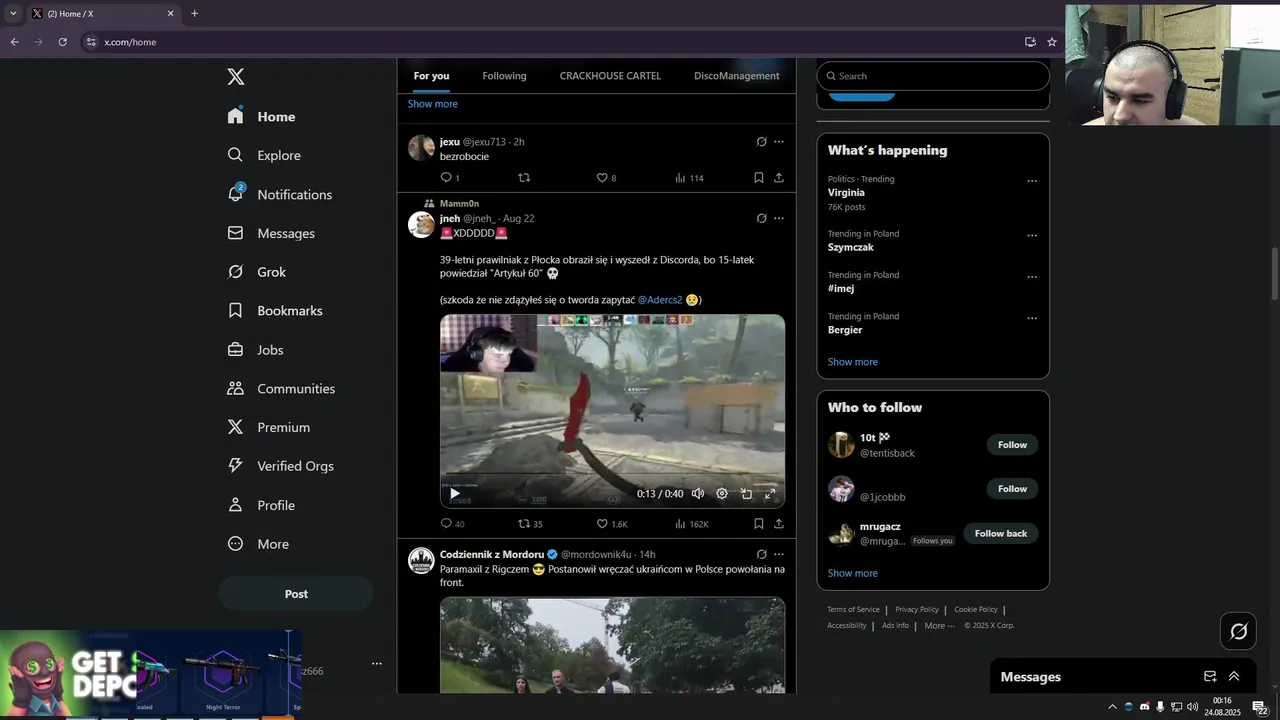The image size is (1280, 720).
Task: Switch to DiscoManagement tab
Action: tap(737, 76)
